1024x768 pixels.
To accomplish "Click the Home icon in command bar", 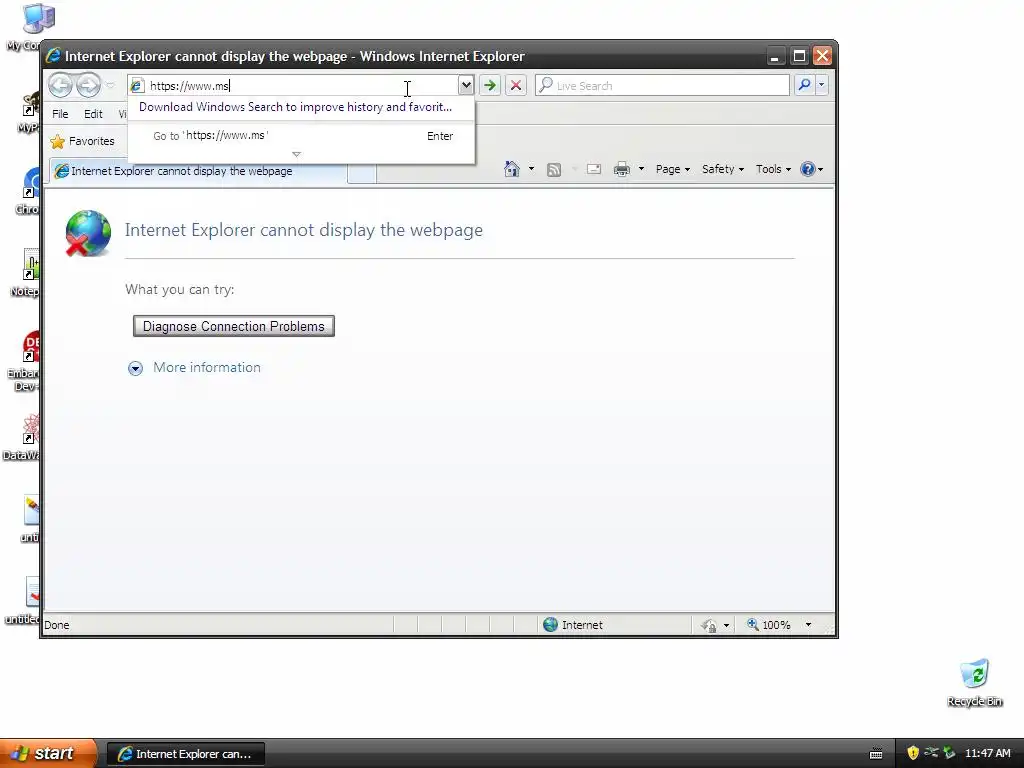I will point(512,169).
